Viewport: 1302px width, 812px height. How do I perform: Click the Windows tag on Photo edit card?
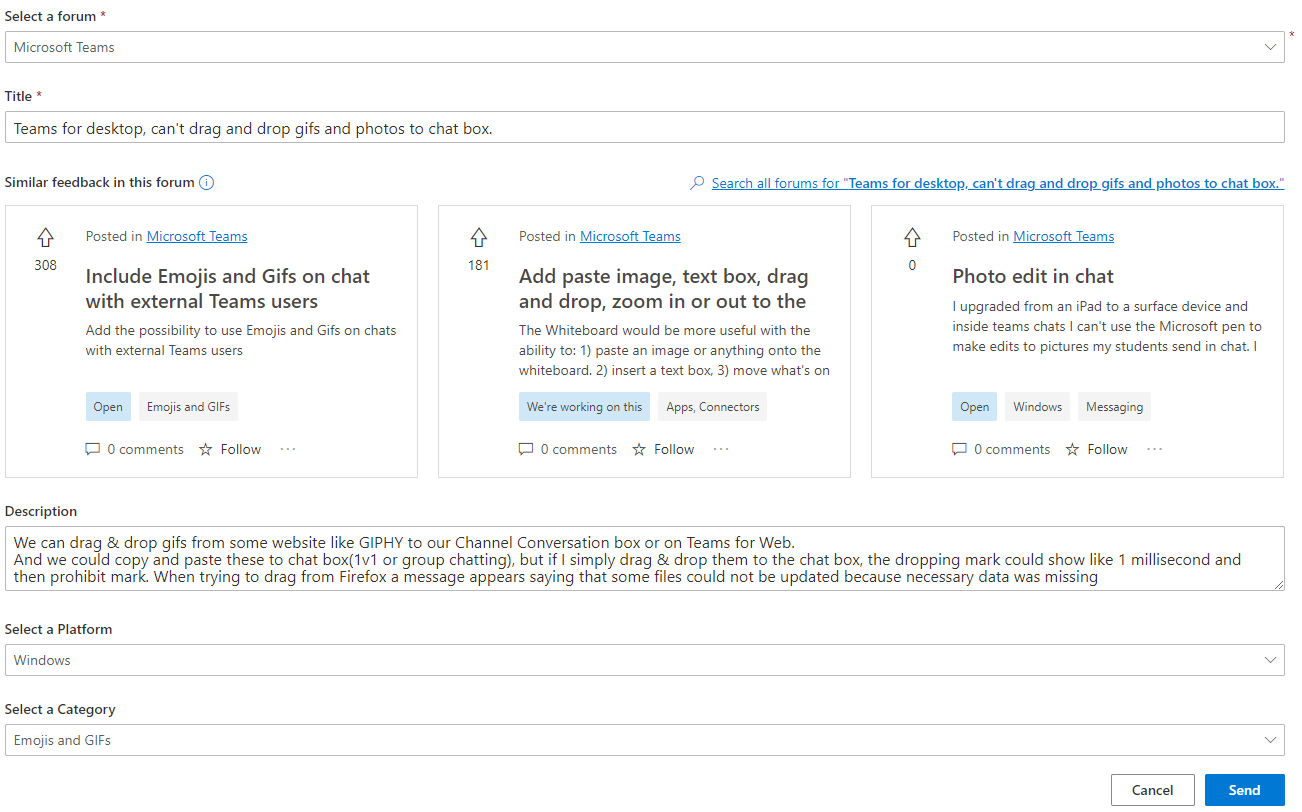[x=1038, y=406]
